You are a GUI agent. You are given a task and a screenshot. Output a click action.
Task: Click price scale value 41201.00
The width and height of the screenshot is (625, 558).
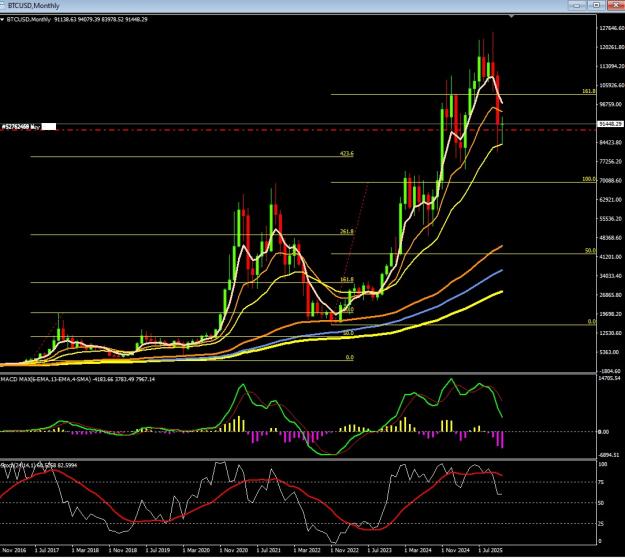coord(611,257)
